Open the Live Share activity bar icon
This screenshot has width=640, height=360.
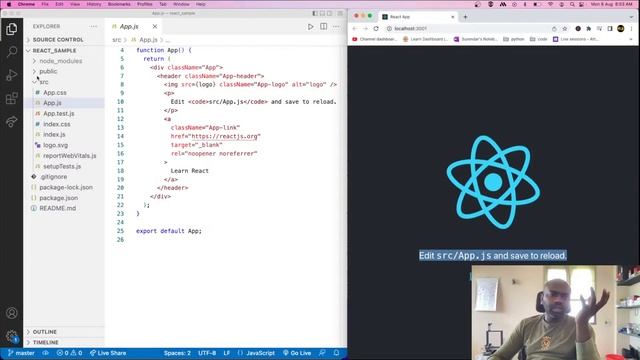11,122
